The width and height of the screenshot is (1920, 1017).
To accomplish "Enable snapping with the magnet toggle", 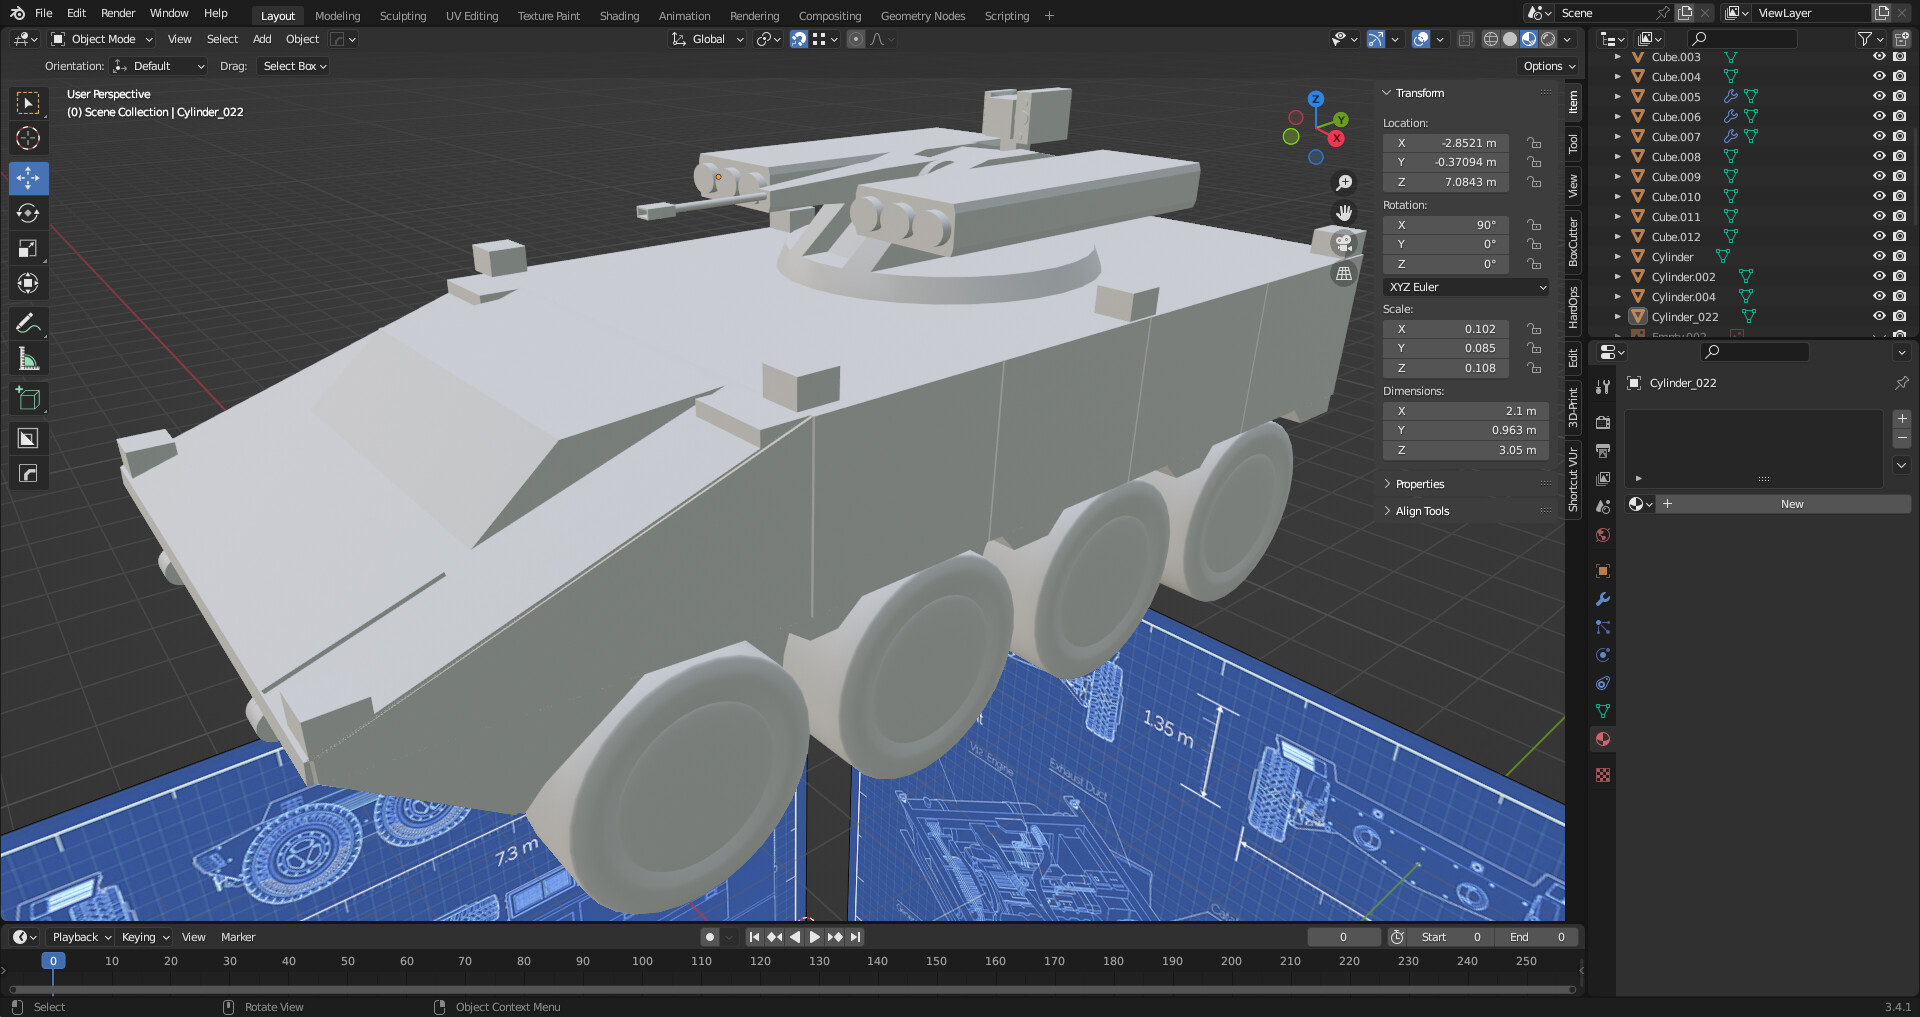I will coord(799,39).
